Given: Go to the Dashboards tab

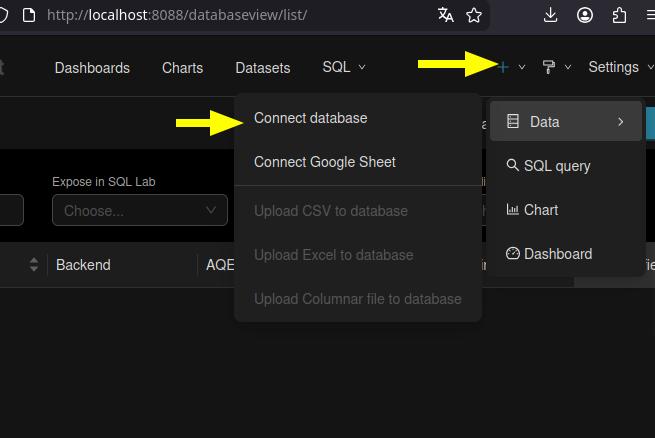Looking at the screenshot, I should [x=92, y=68].
